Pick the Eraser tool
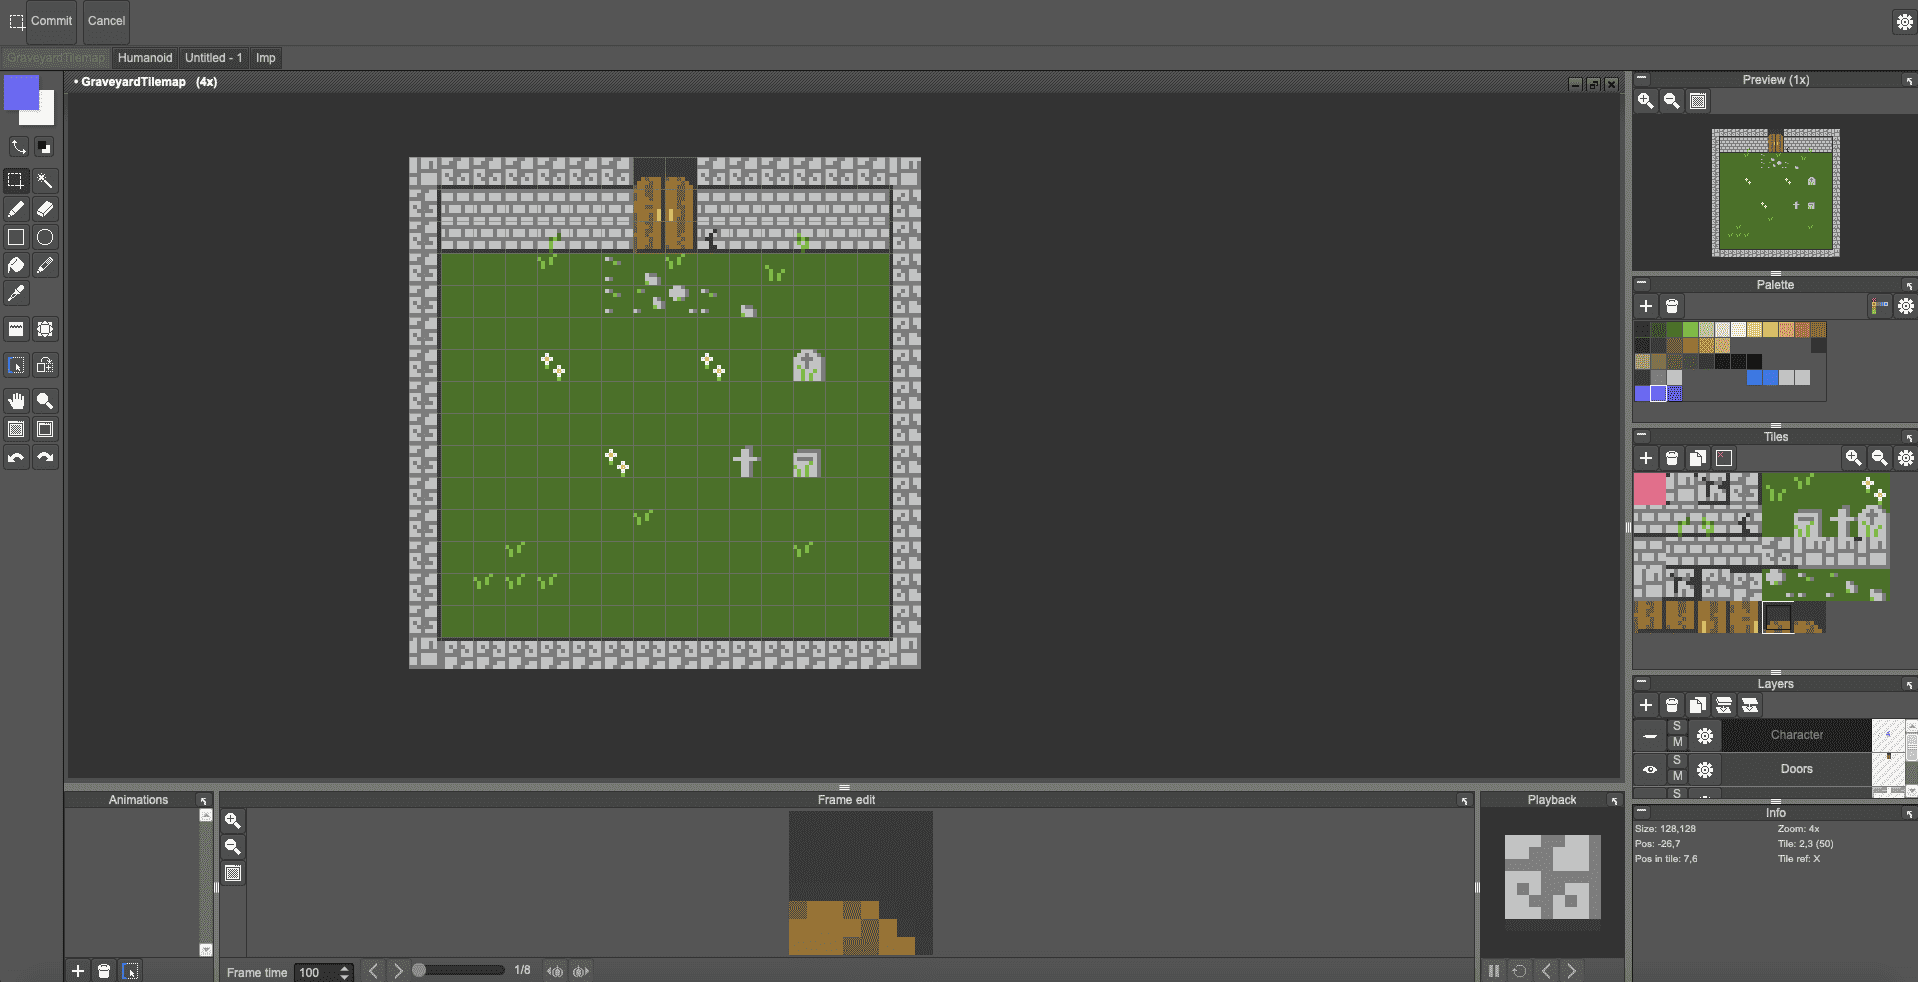 [45, 209]
